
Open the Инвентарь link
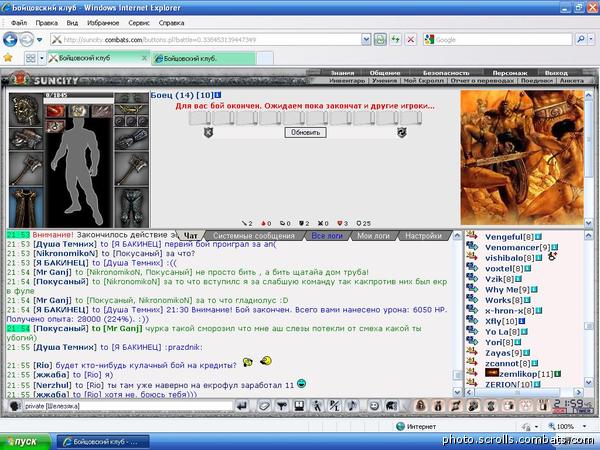[x=347, y=81]
